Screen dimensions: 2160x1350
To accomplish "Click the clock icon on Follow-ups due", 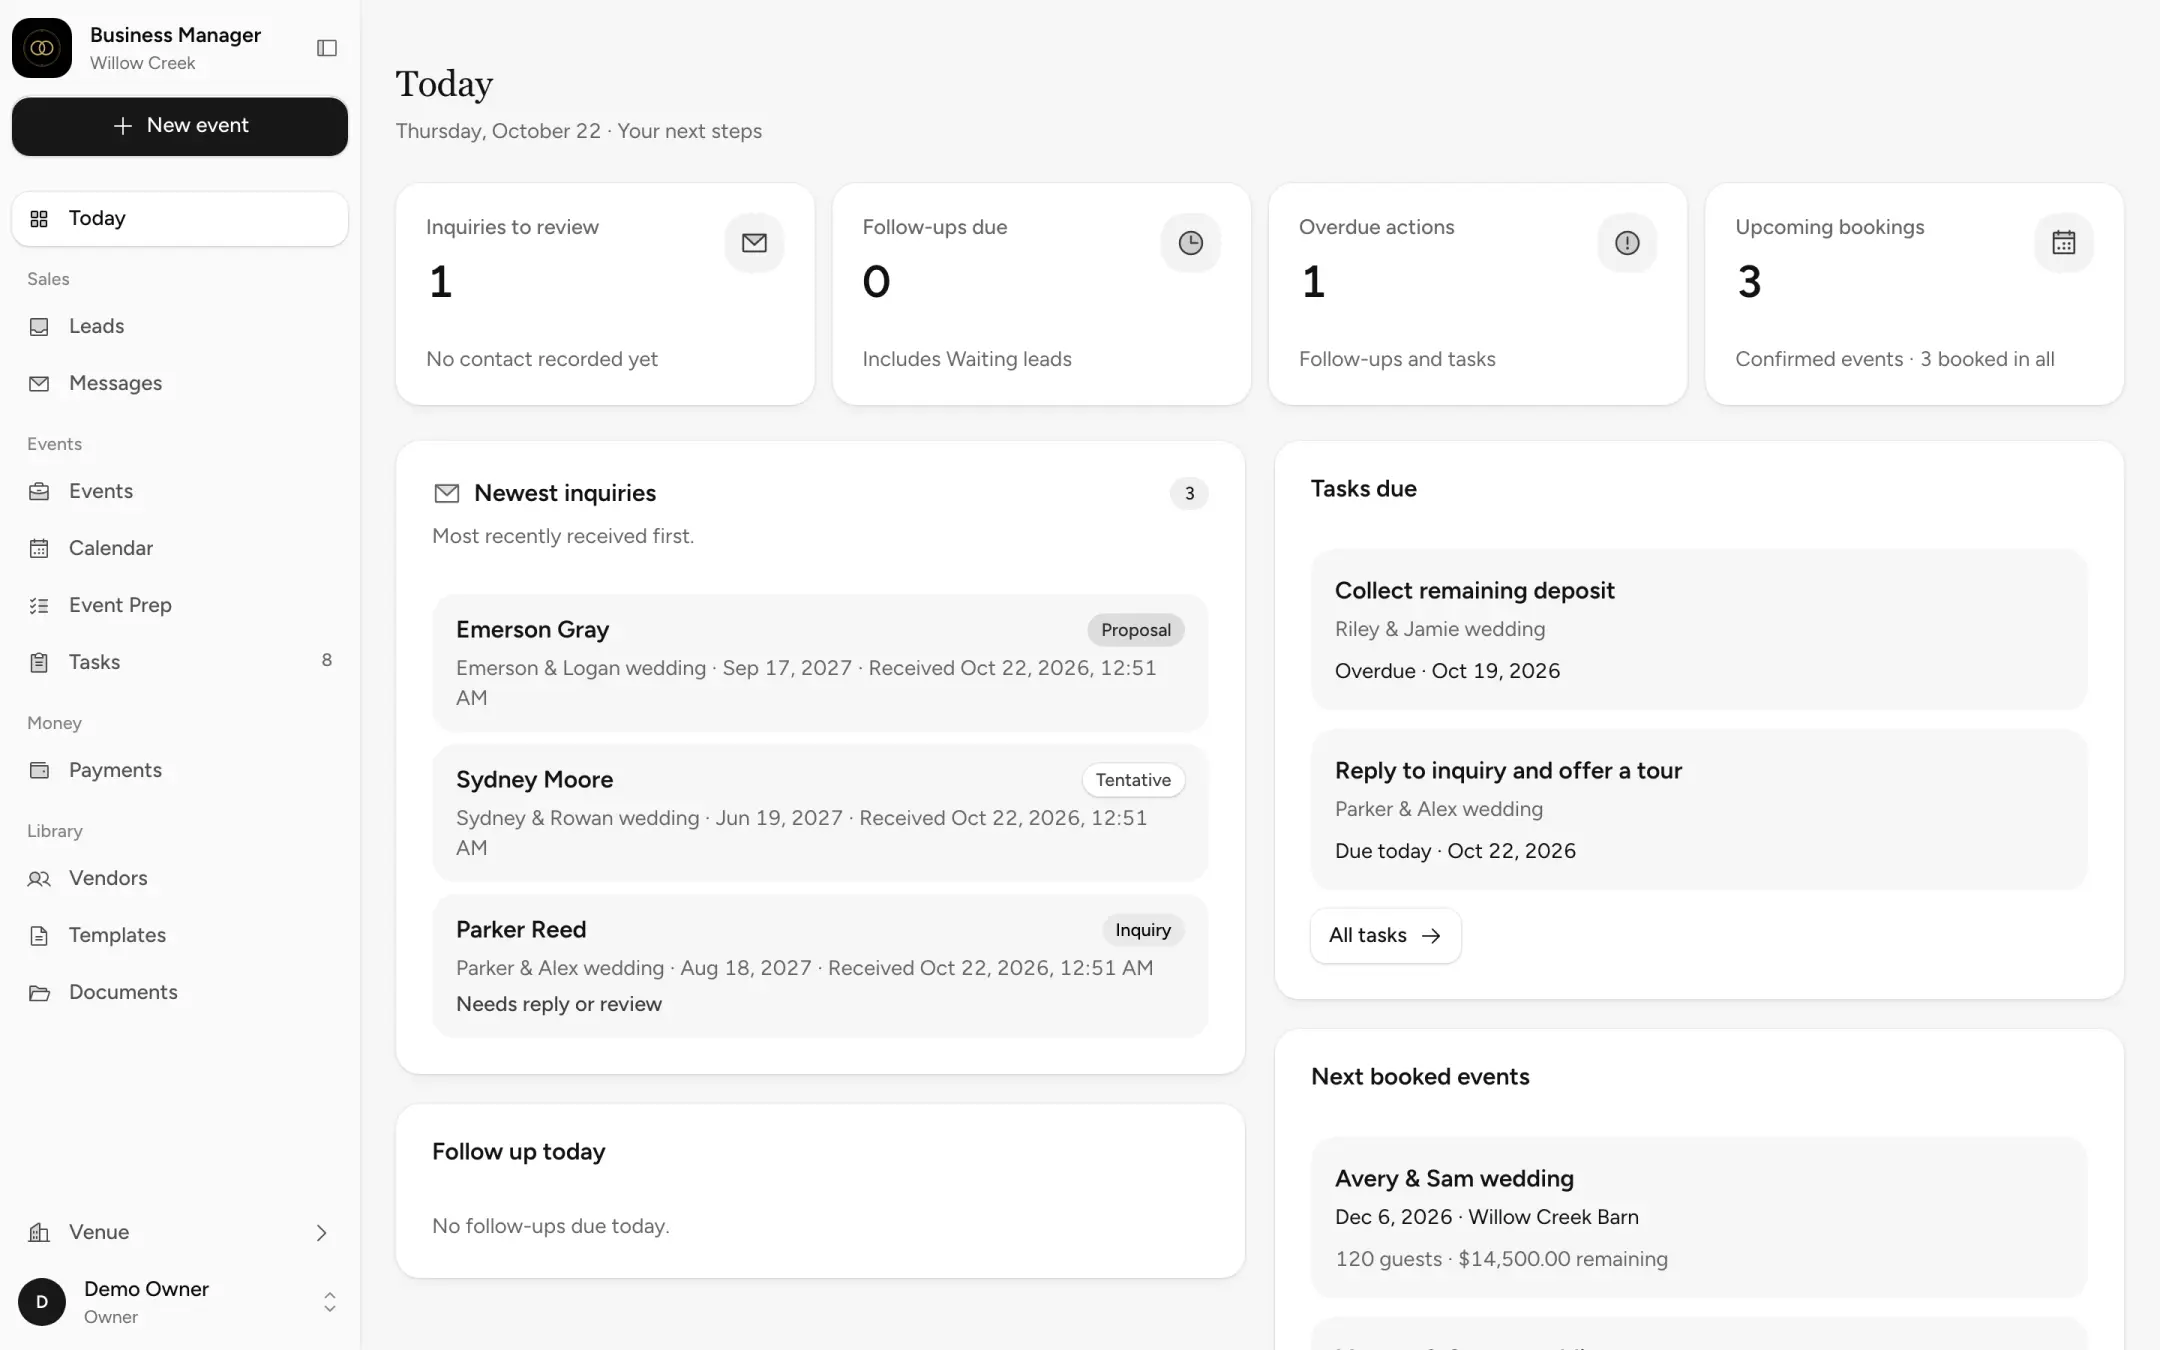I will pos(1190,243).
